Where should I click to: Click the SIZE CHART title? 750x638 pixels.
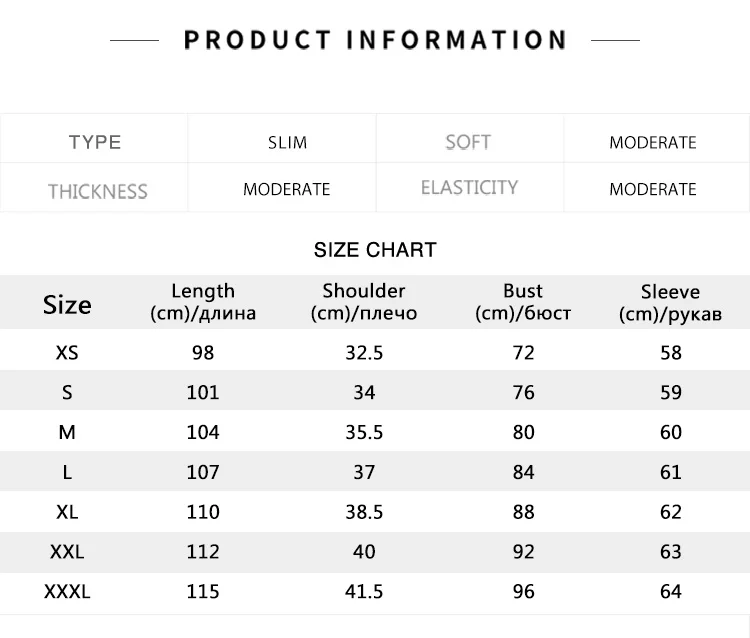point(375,250)
